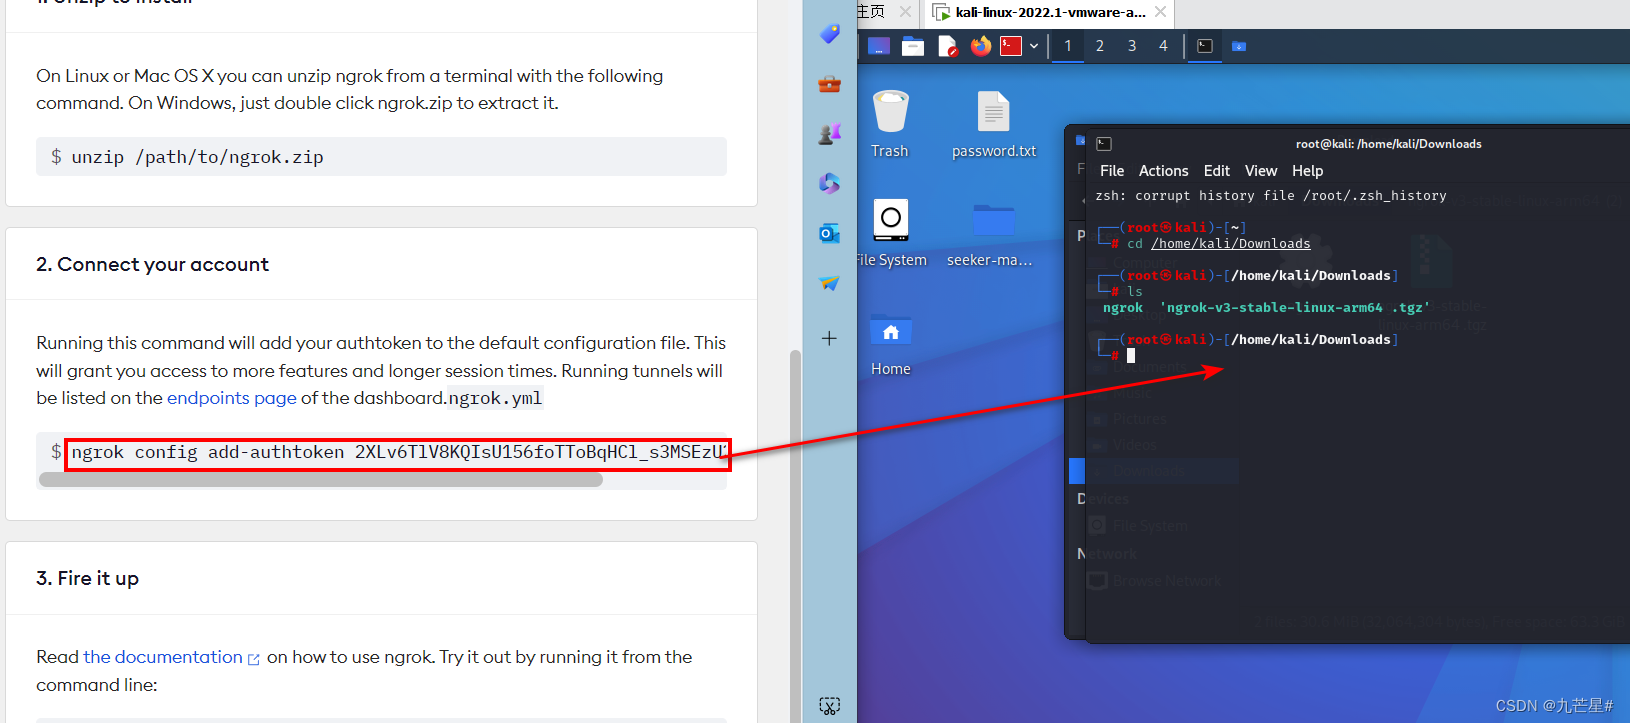Open the Edge sidebar Shopping tag icon
Viewport: 1630px width, 723px height.
[x=829, y=34]
